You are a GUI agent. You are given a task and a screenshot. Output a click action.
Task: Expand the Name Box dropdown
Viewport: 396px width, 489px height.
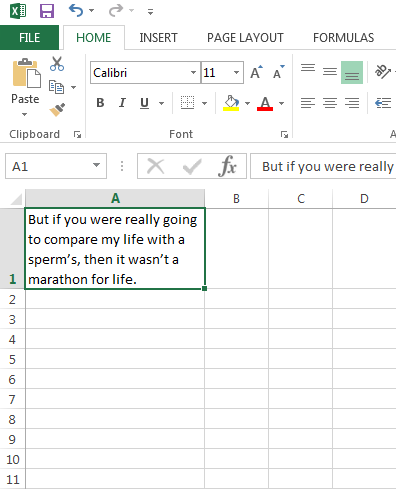tap(97, 165)
